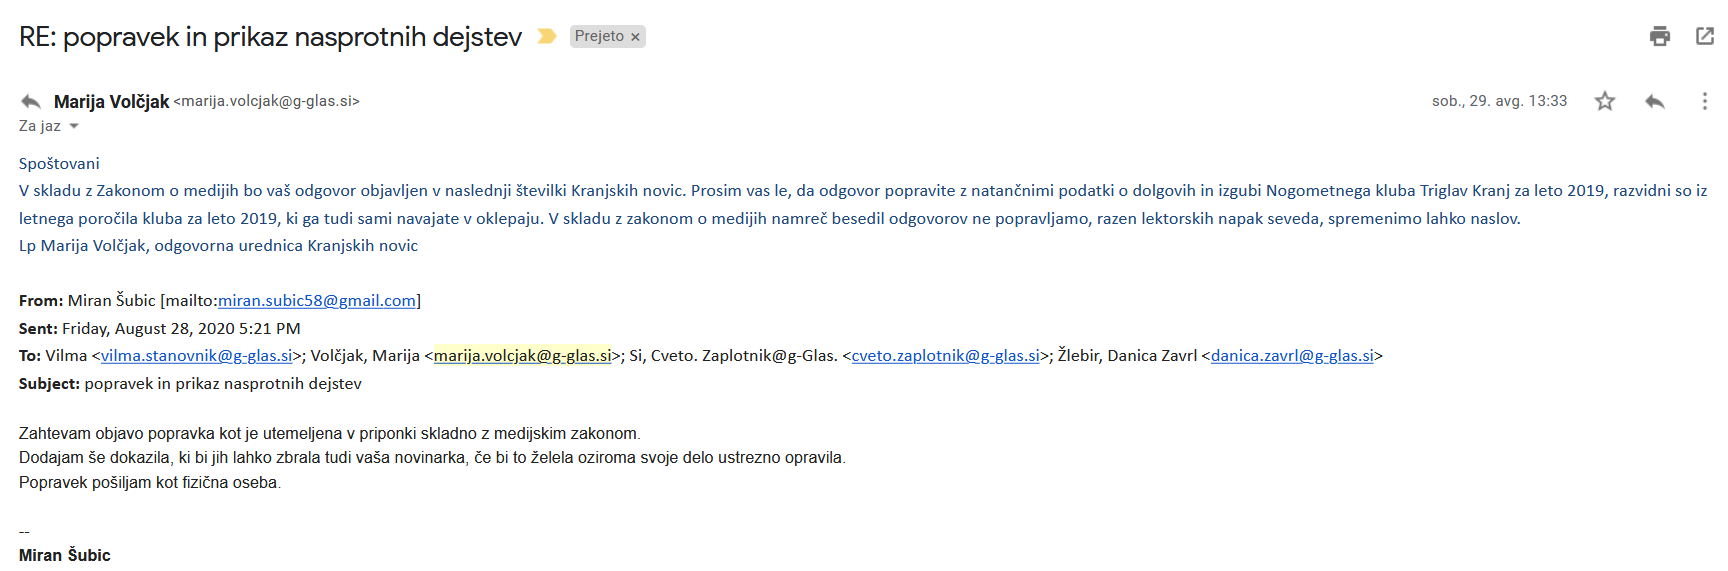The image size is (1728, 571).
Task: Star this message from Marija Volčjak
Action: coord(1605,101)
